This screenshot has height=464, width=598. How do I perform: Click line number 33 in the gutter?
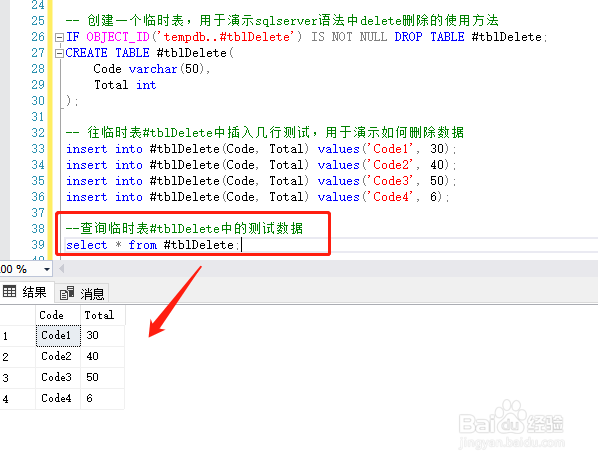point(38,149)
